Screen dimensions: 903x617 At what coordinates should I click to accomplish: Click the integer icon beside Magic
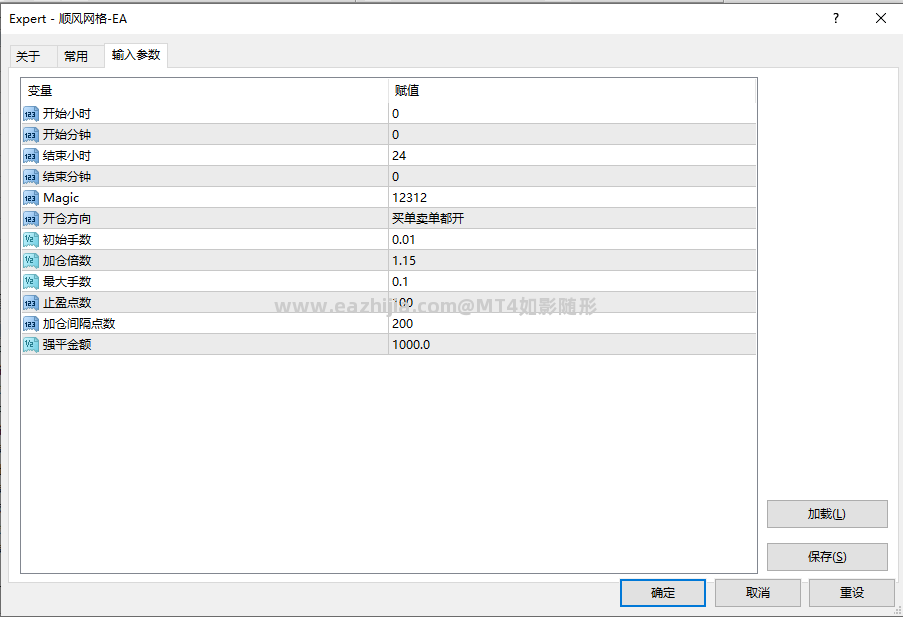tap(31, 198)
